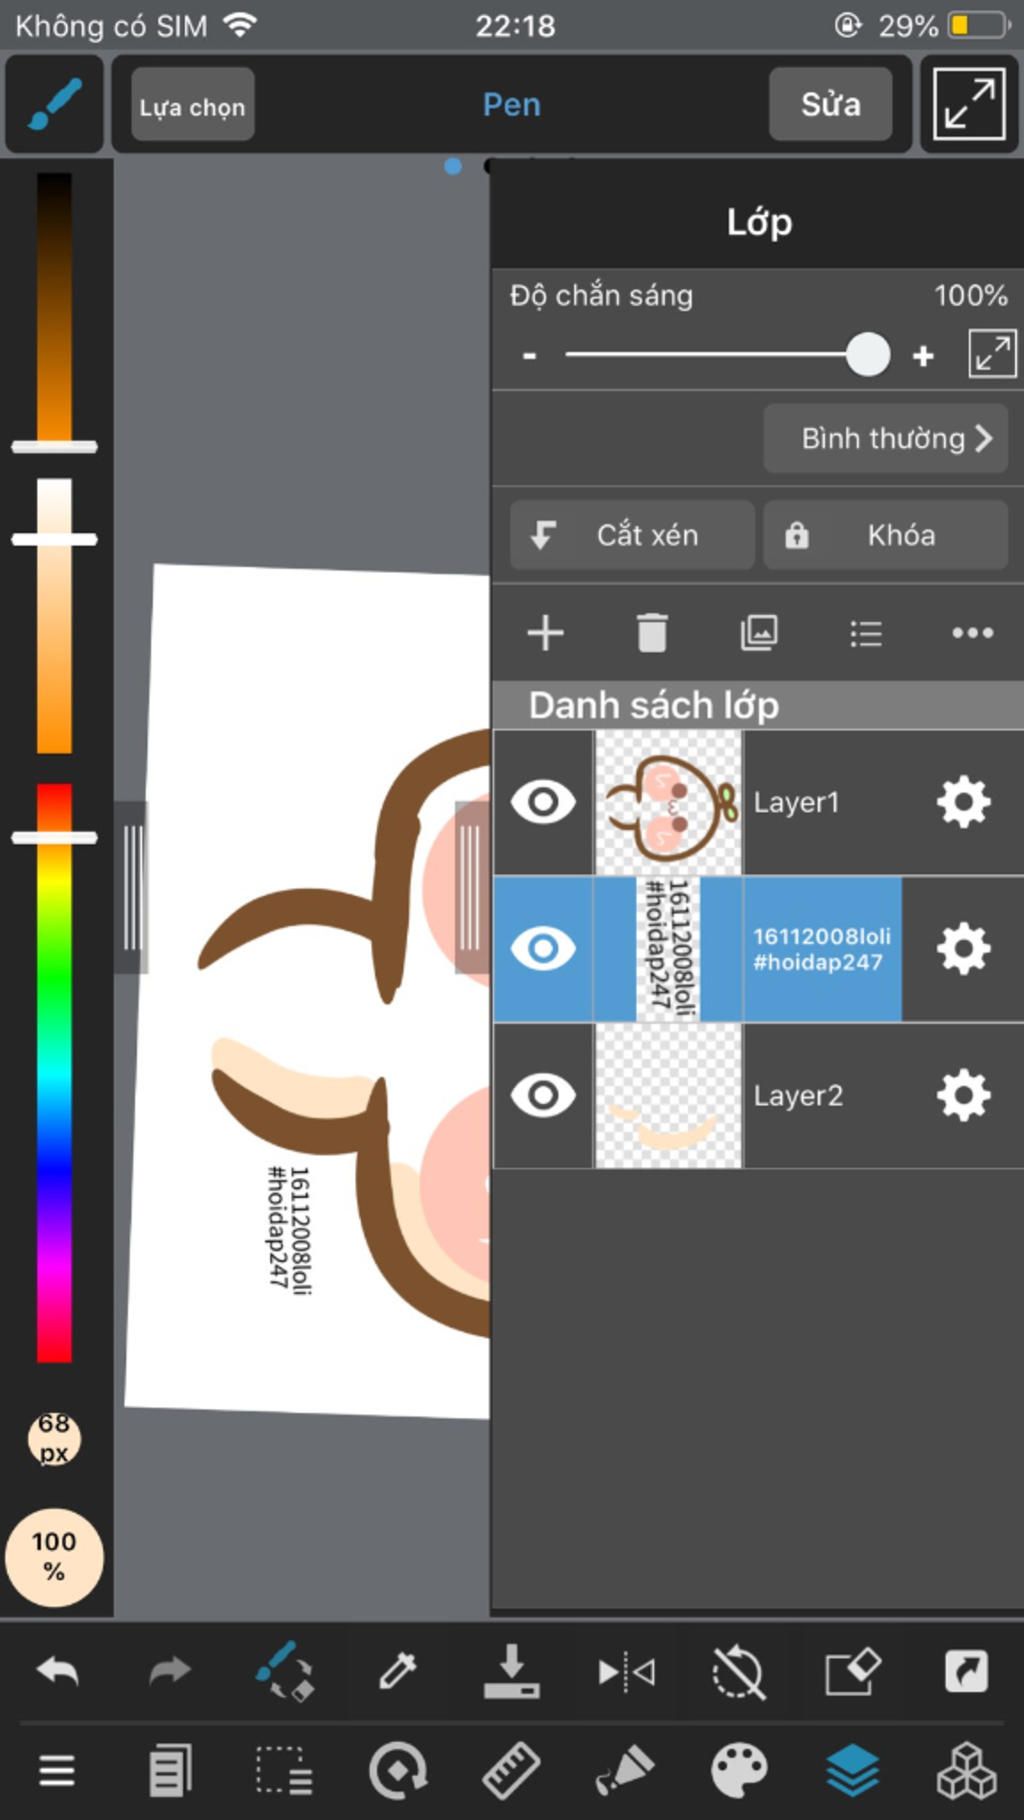Open the materials cubes icon
This screenshot has height=1820, width=1024.
coord(966,1771)
